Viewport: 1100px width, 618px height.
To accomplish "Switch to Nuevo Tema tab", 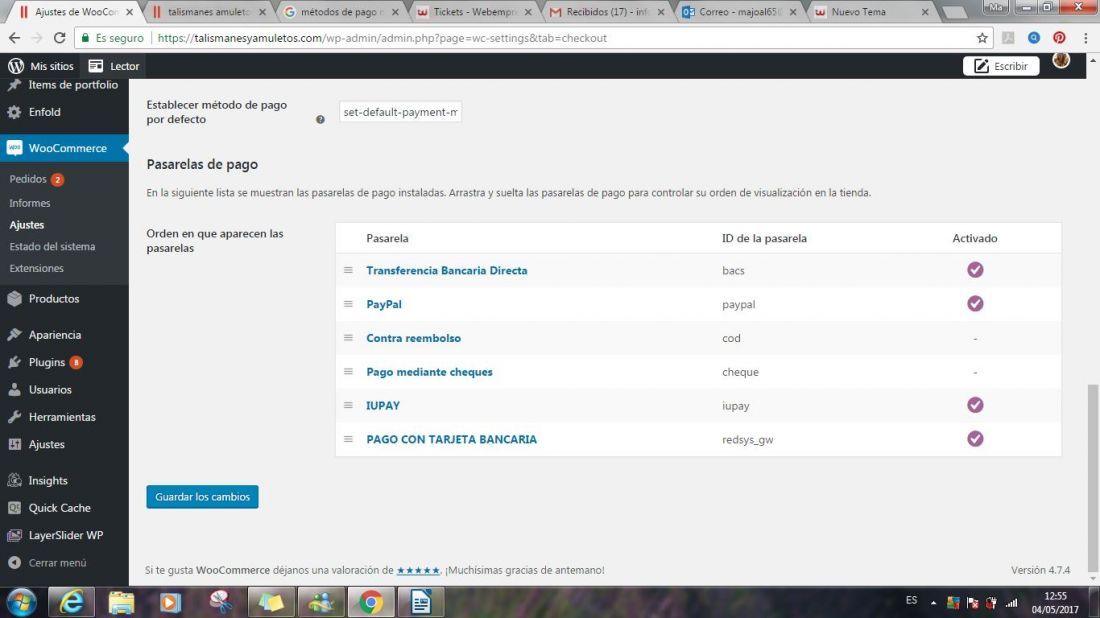I will click(871, 12).
